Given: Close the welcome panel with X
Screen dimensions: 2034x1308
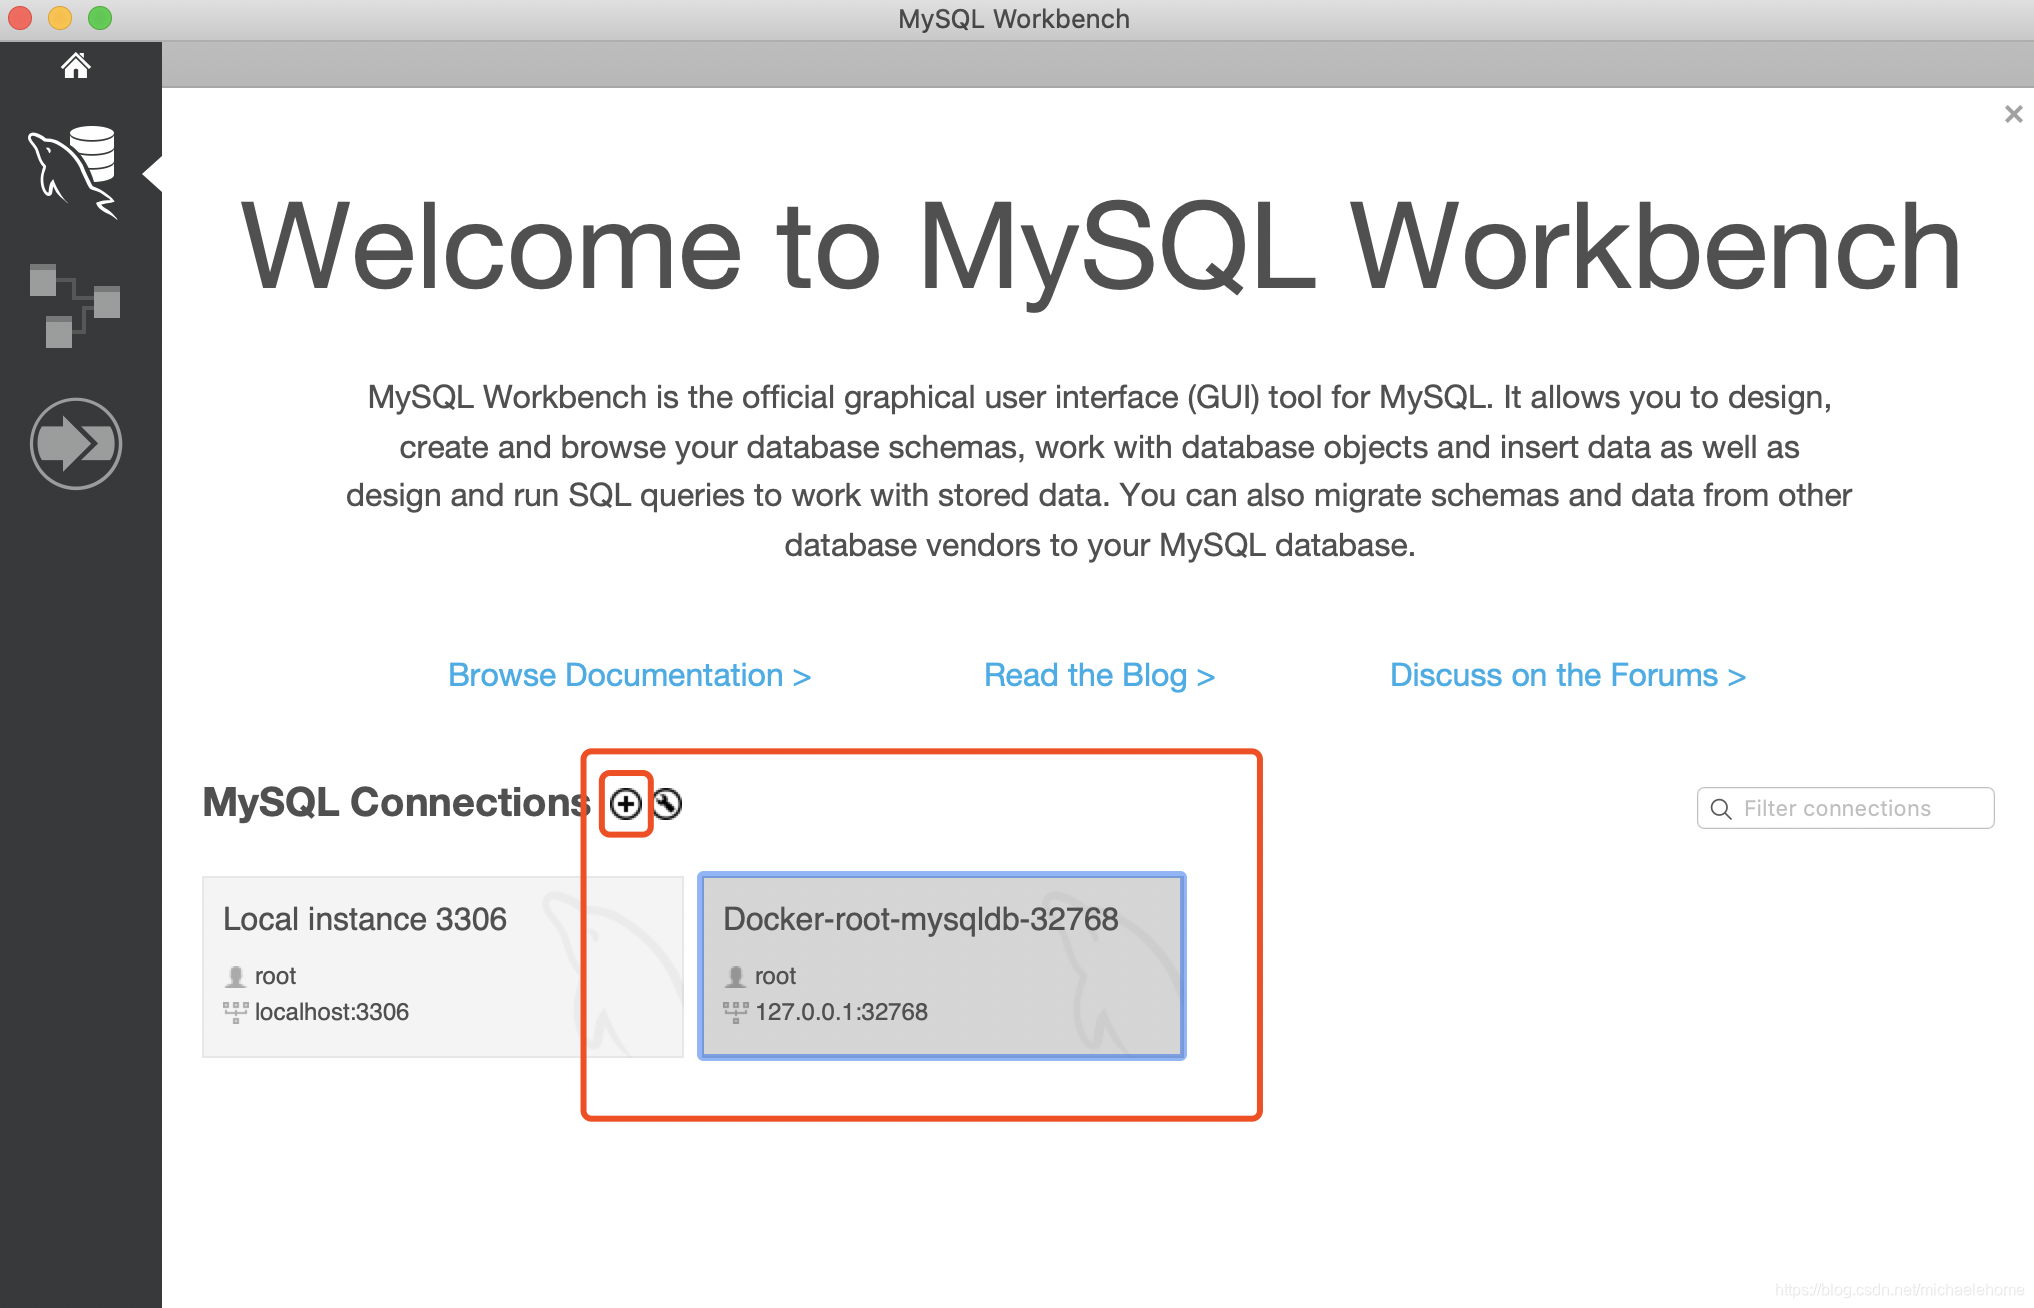Looking at the screenshot, I should click(2013, 114).
